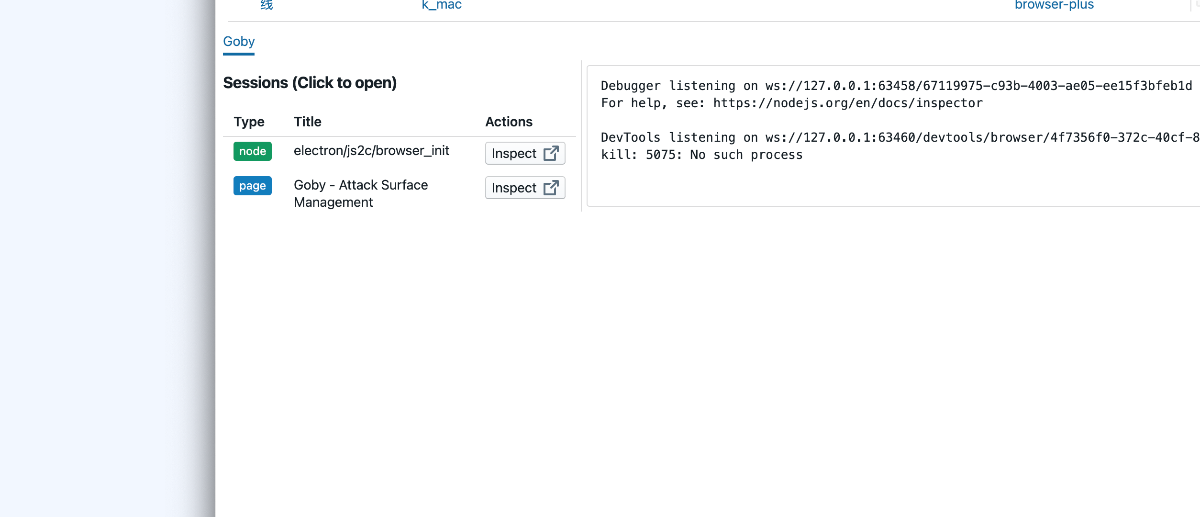Select the Debugger listening log line
The width and height of the screenshot is (1200, 517).
point(897,86)
